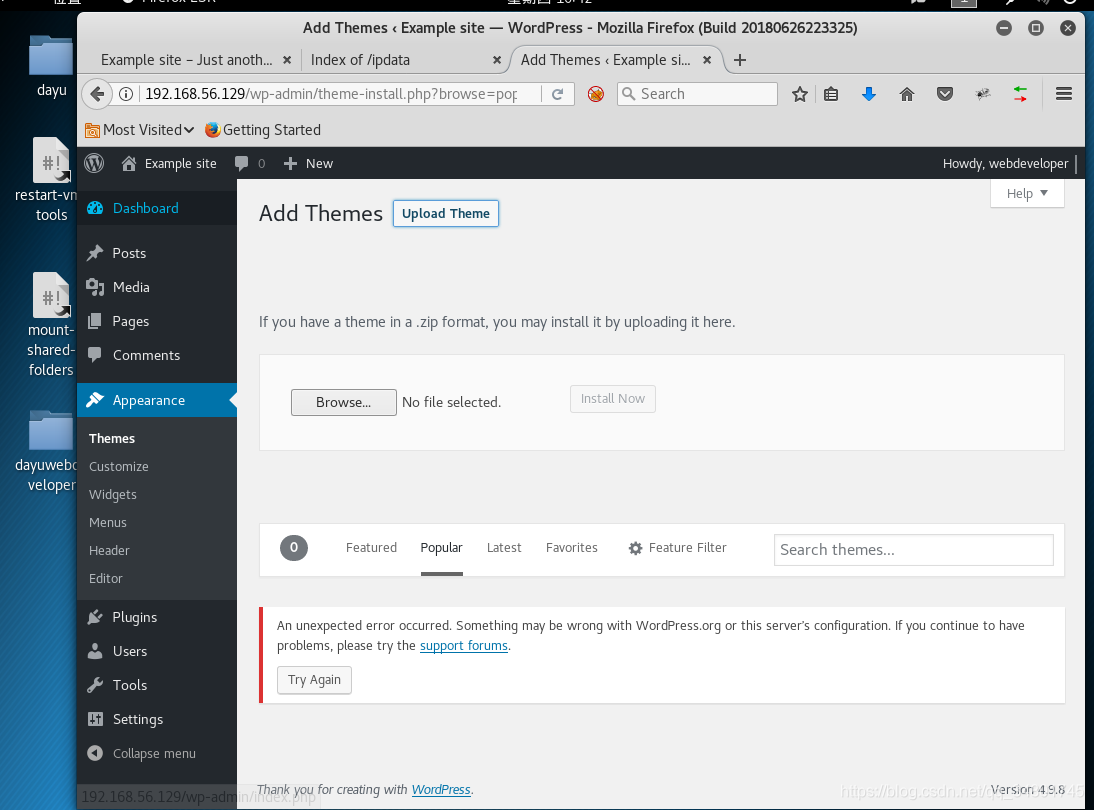This screenshot has height=810, width=1094.
Task: Open Firefox hamburger menu
Action: point(1063,93)
